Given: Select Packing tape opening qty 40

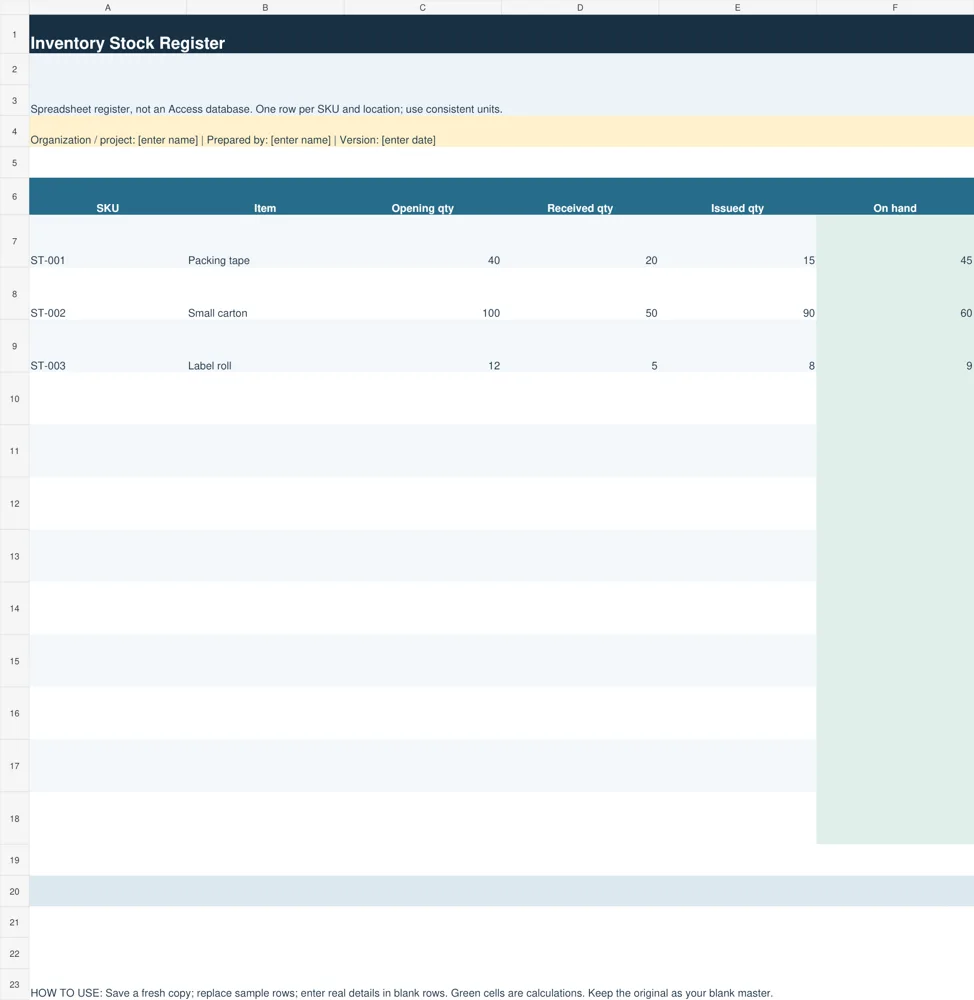Looking at the screenshot, I should tap(422, 241).
